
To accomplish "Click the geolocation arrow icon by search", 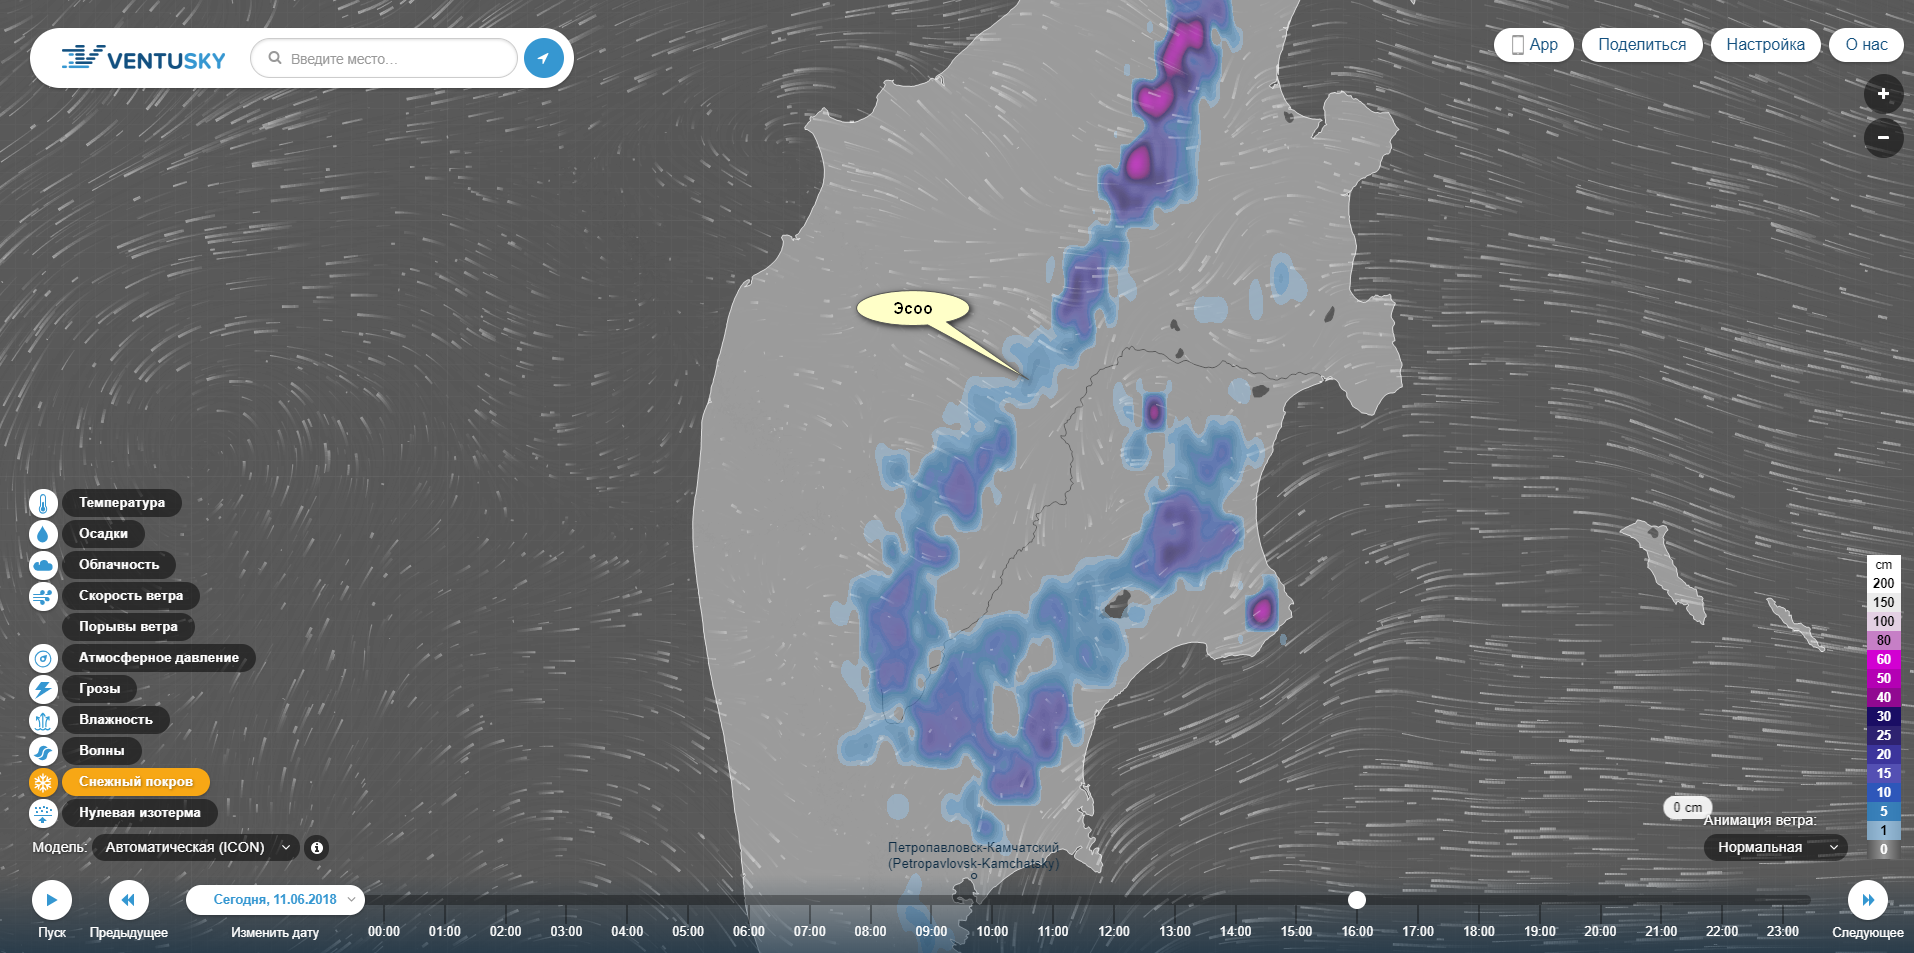I will click(543, 59).
